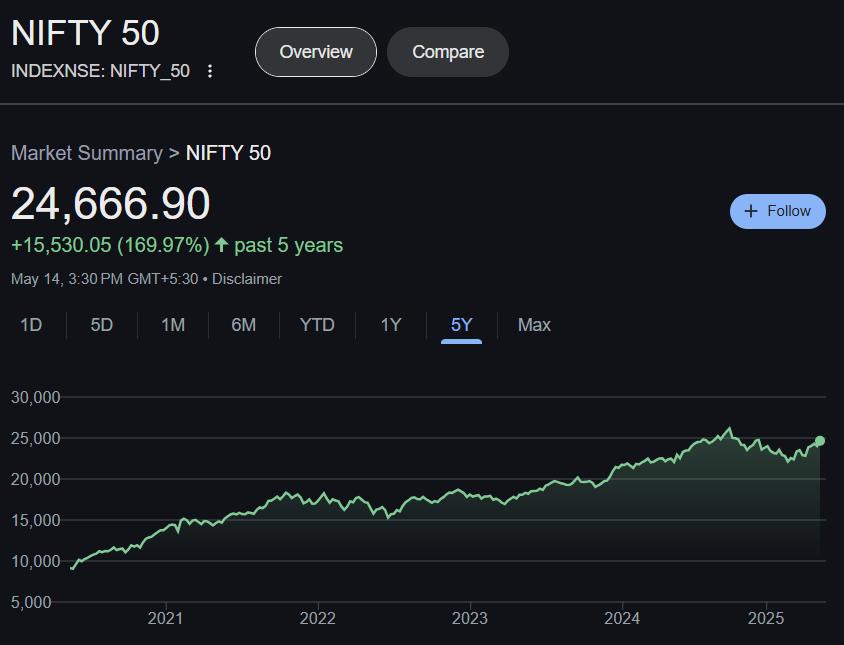
Task: Show the 1M chart range
Action: tap(173, 325)
